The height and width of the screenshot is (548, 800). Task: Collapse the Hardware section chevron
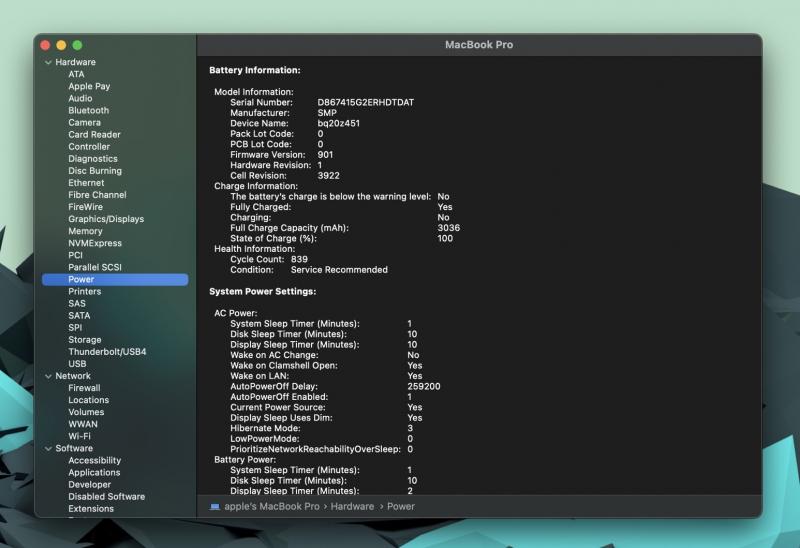(x=47, y=62)
